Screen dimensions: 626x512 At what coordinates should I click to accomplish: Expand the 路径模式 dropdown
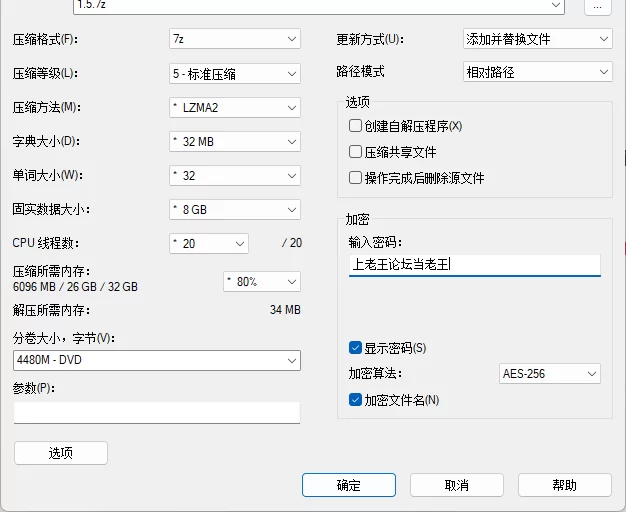[537, 72]
